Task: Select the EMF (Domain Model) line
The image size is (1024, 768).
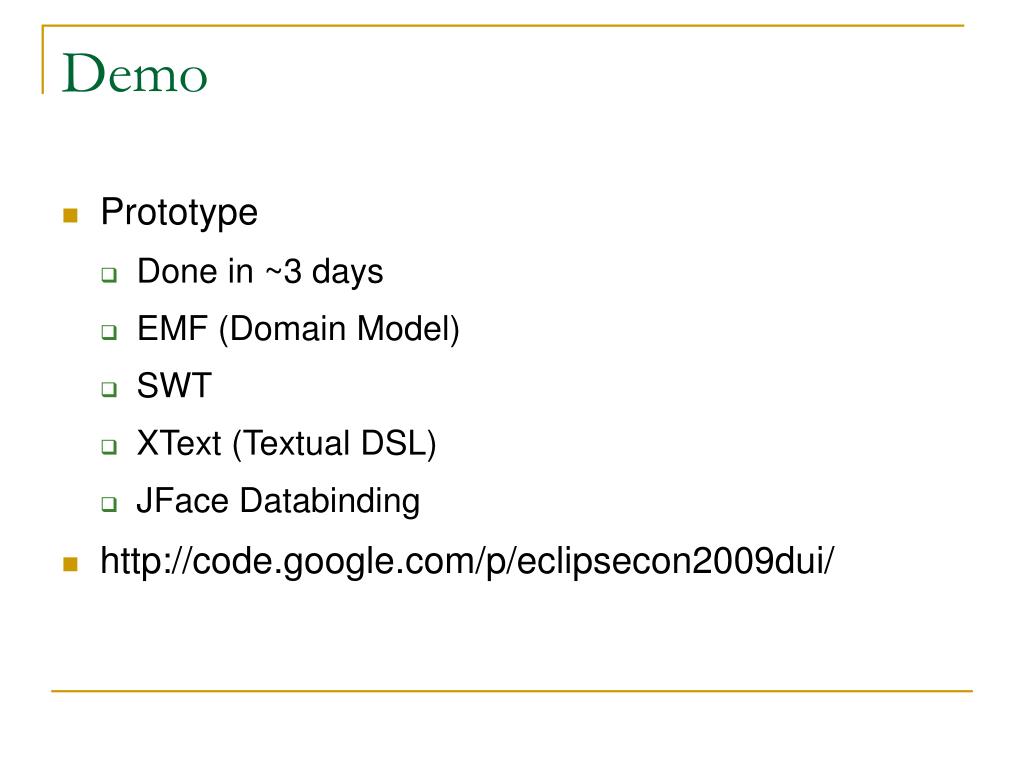Action: pos(298,328)
